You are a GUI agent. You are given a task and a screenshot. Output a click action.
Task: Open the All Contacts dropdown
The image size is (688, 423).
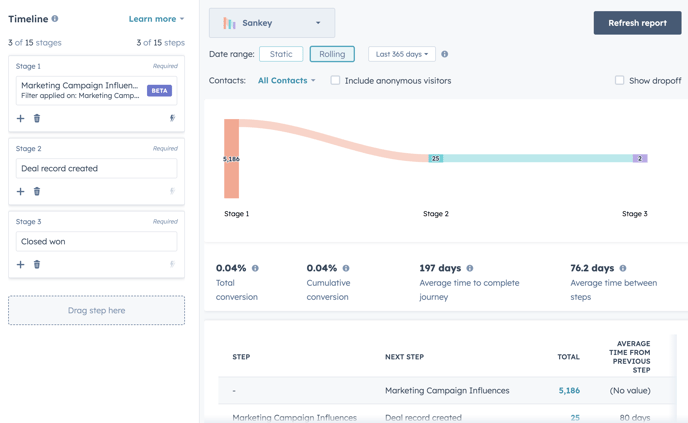point(287,80)
